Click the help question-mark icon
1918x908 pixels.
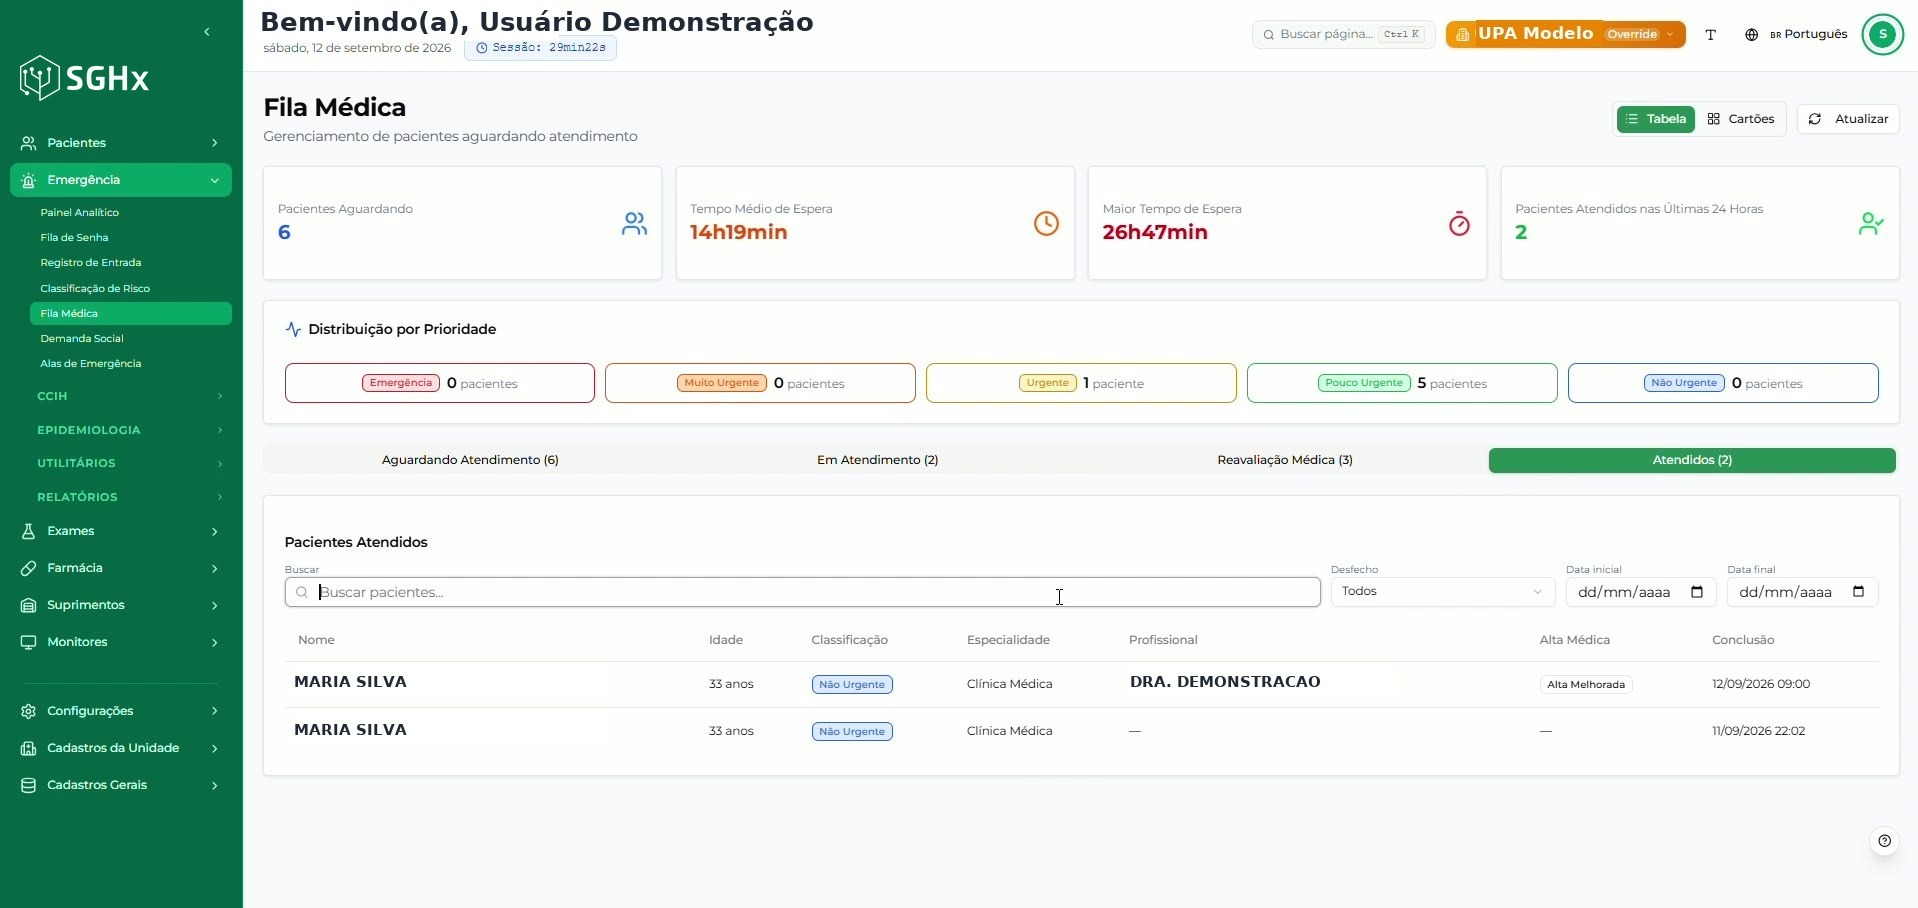tap(1884, 841)
